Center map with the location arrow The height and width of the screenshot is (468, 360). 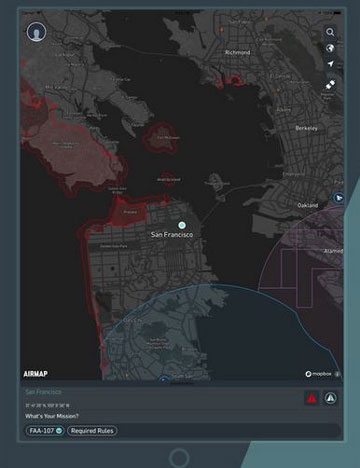[x=330, y=64]
